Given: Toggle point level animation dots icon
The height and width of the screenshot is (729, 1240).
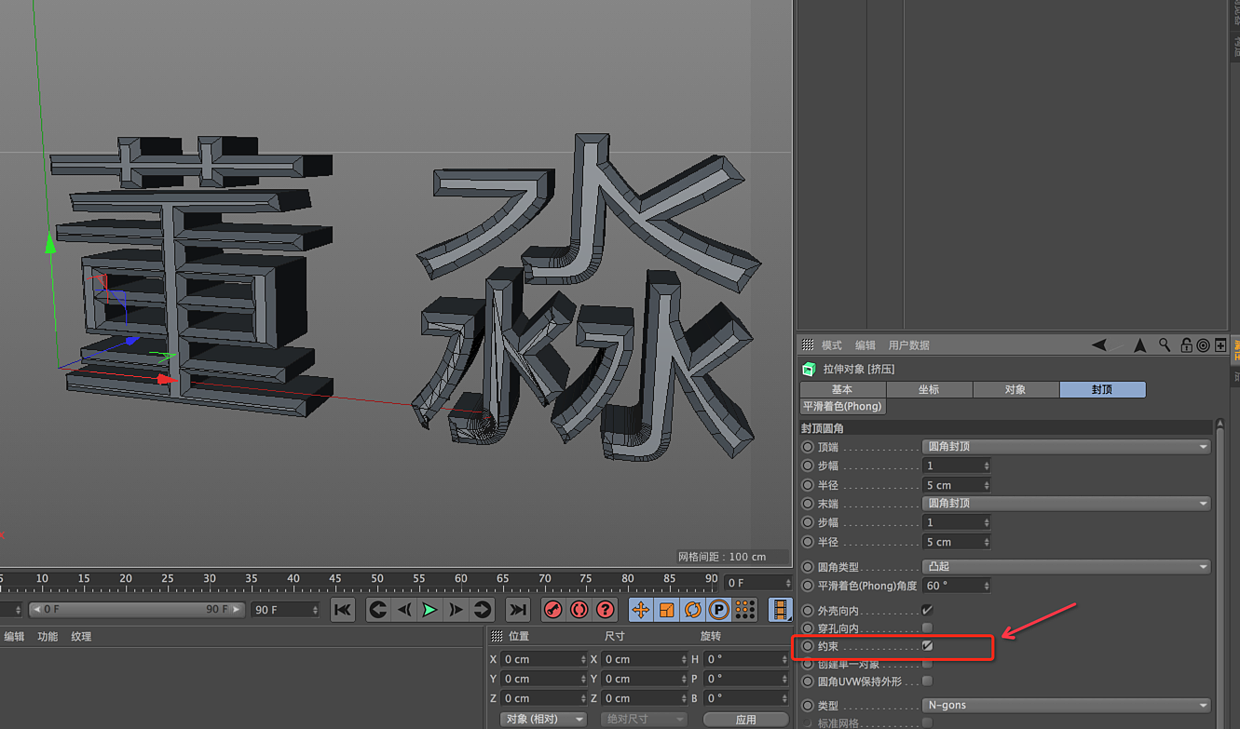Looking at the screenshot, I should 745,609.
